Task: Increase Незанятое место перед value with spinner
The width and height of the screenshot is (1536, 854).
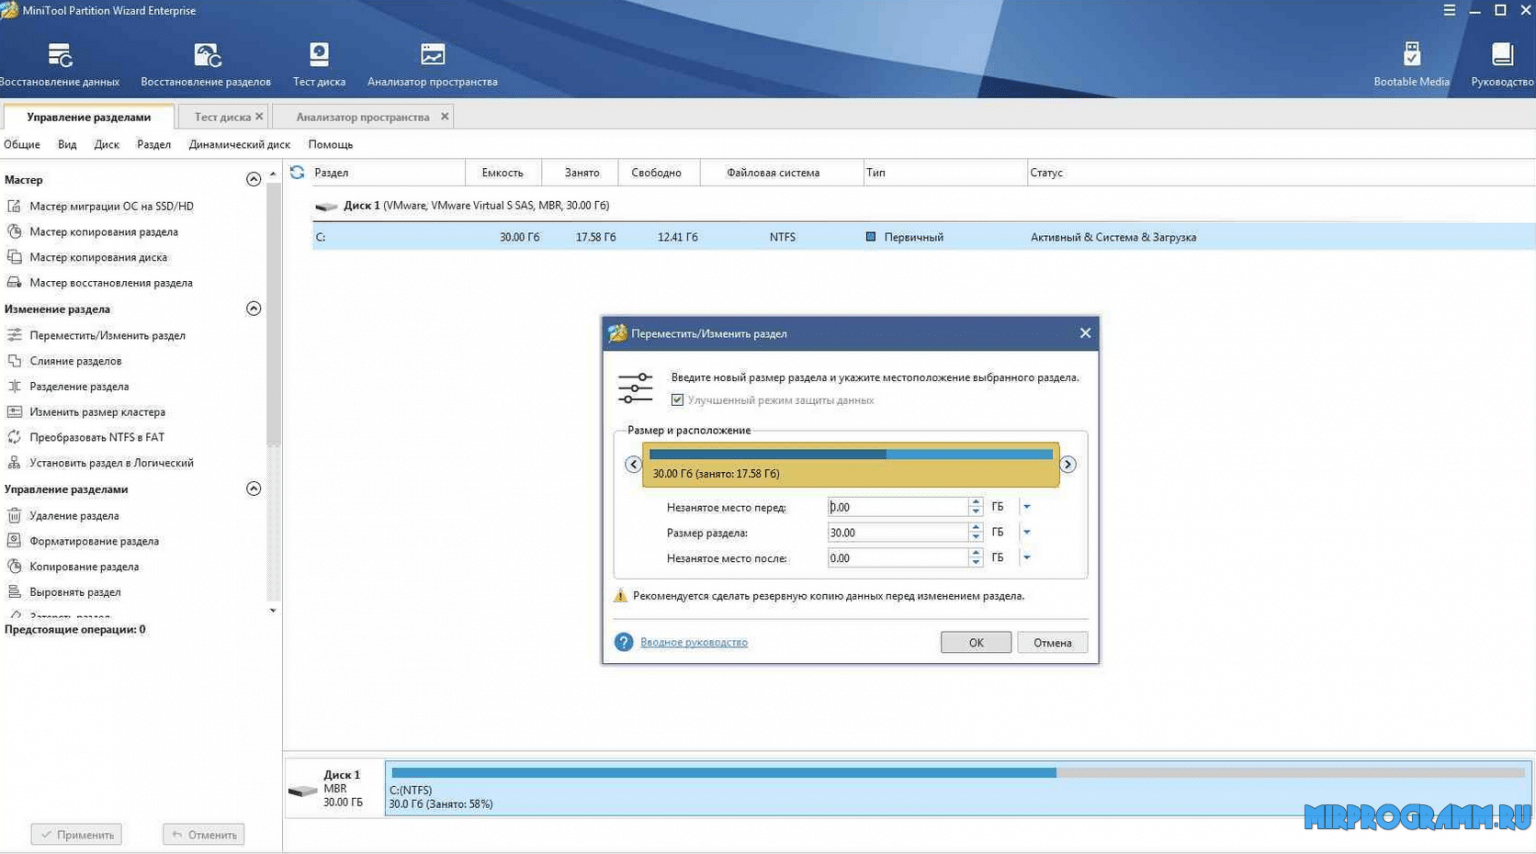Action: (x=975, y=502)
